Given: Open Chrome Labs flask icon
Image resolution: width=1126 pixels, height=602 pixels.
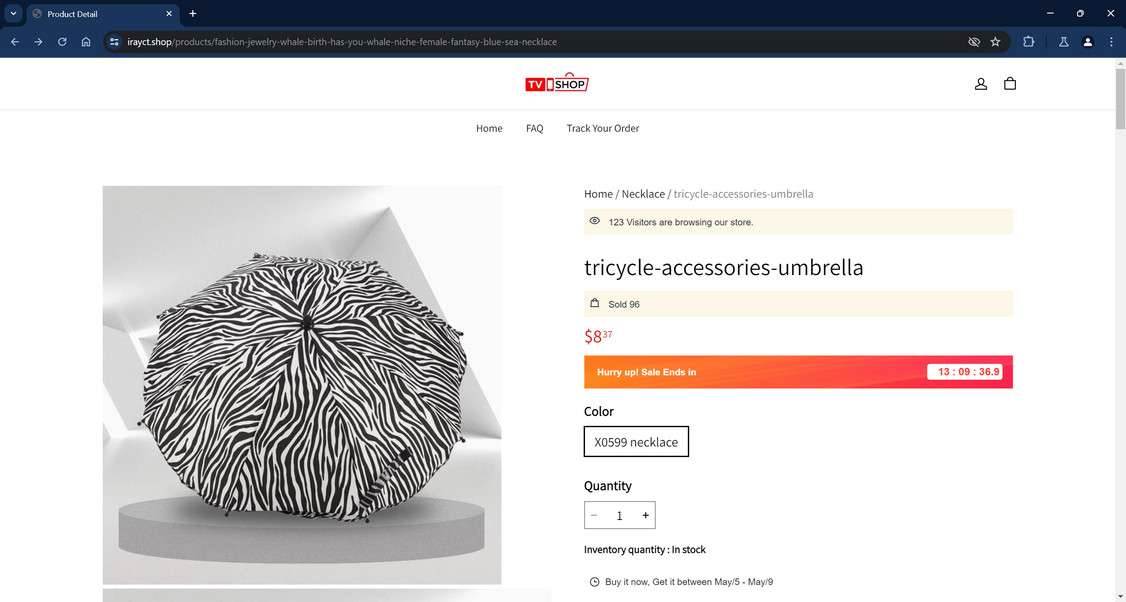Looking at the screenshot, I should 1064,42.
